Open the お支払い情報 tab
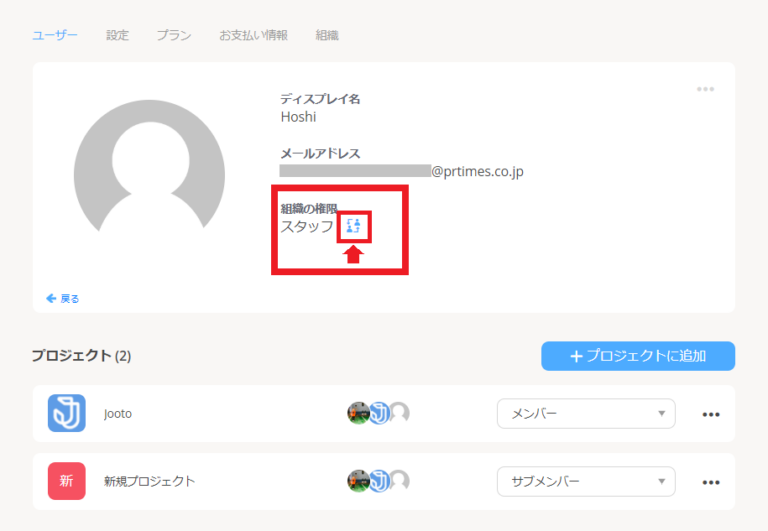The width and height of the screenshot is (768, 531). [254, 35]
